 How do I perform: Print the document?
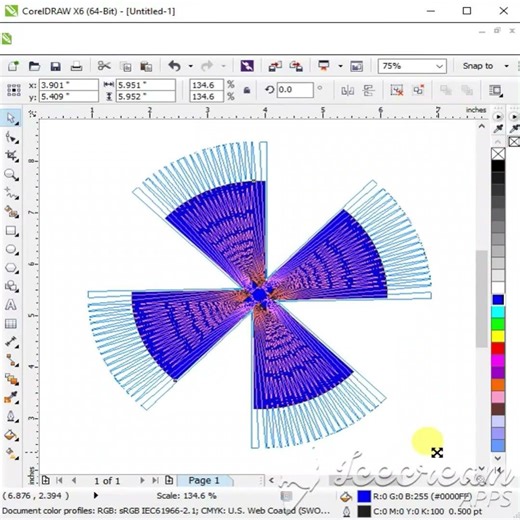[76, 66]
